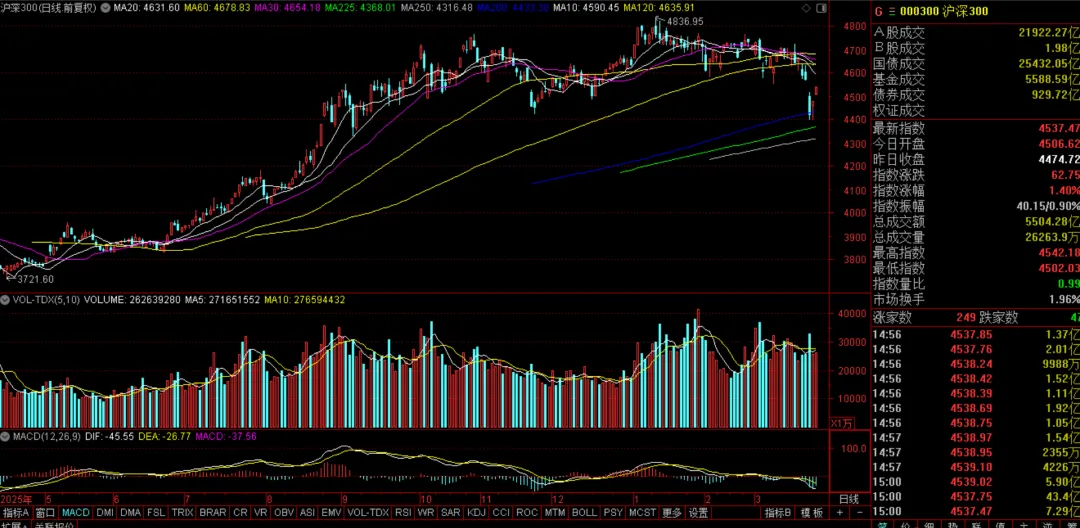
Task: Click the 日线 period label
Action: pyautogui.click(x=849, y=498)
